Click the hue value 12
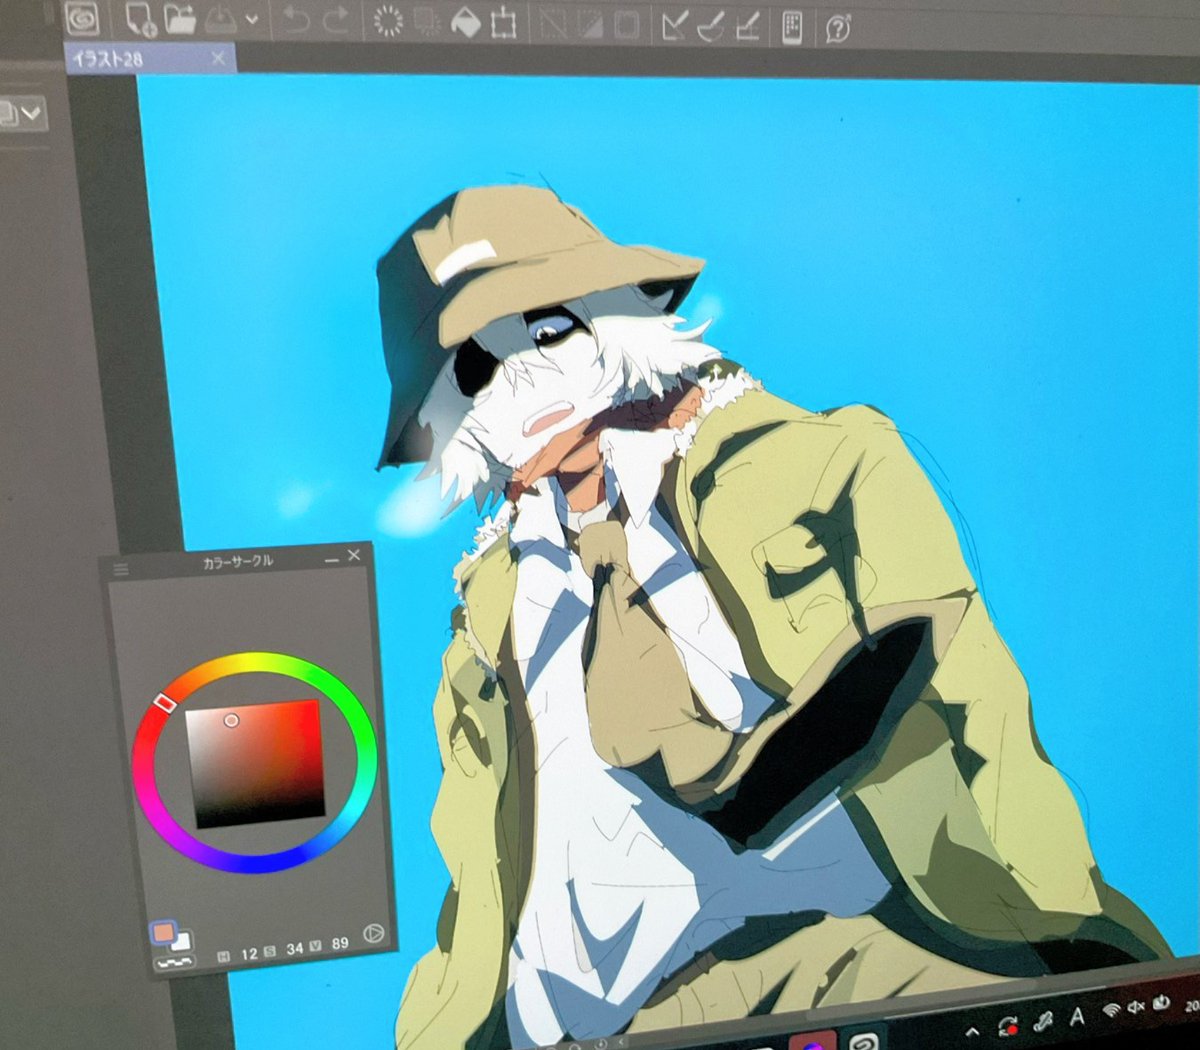 pos(249,953)
